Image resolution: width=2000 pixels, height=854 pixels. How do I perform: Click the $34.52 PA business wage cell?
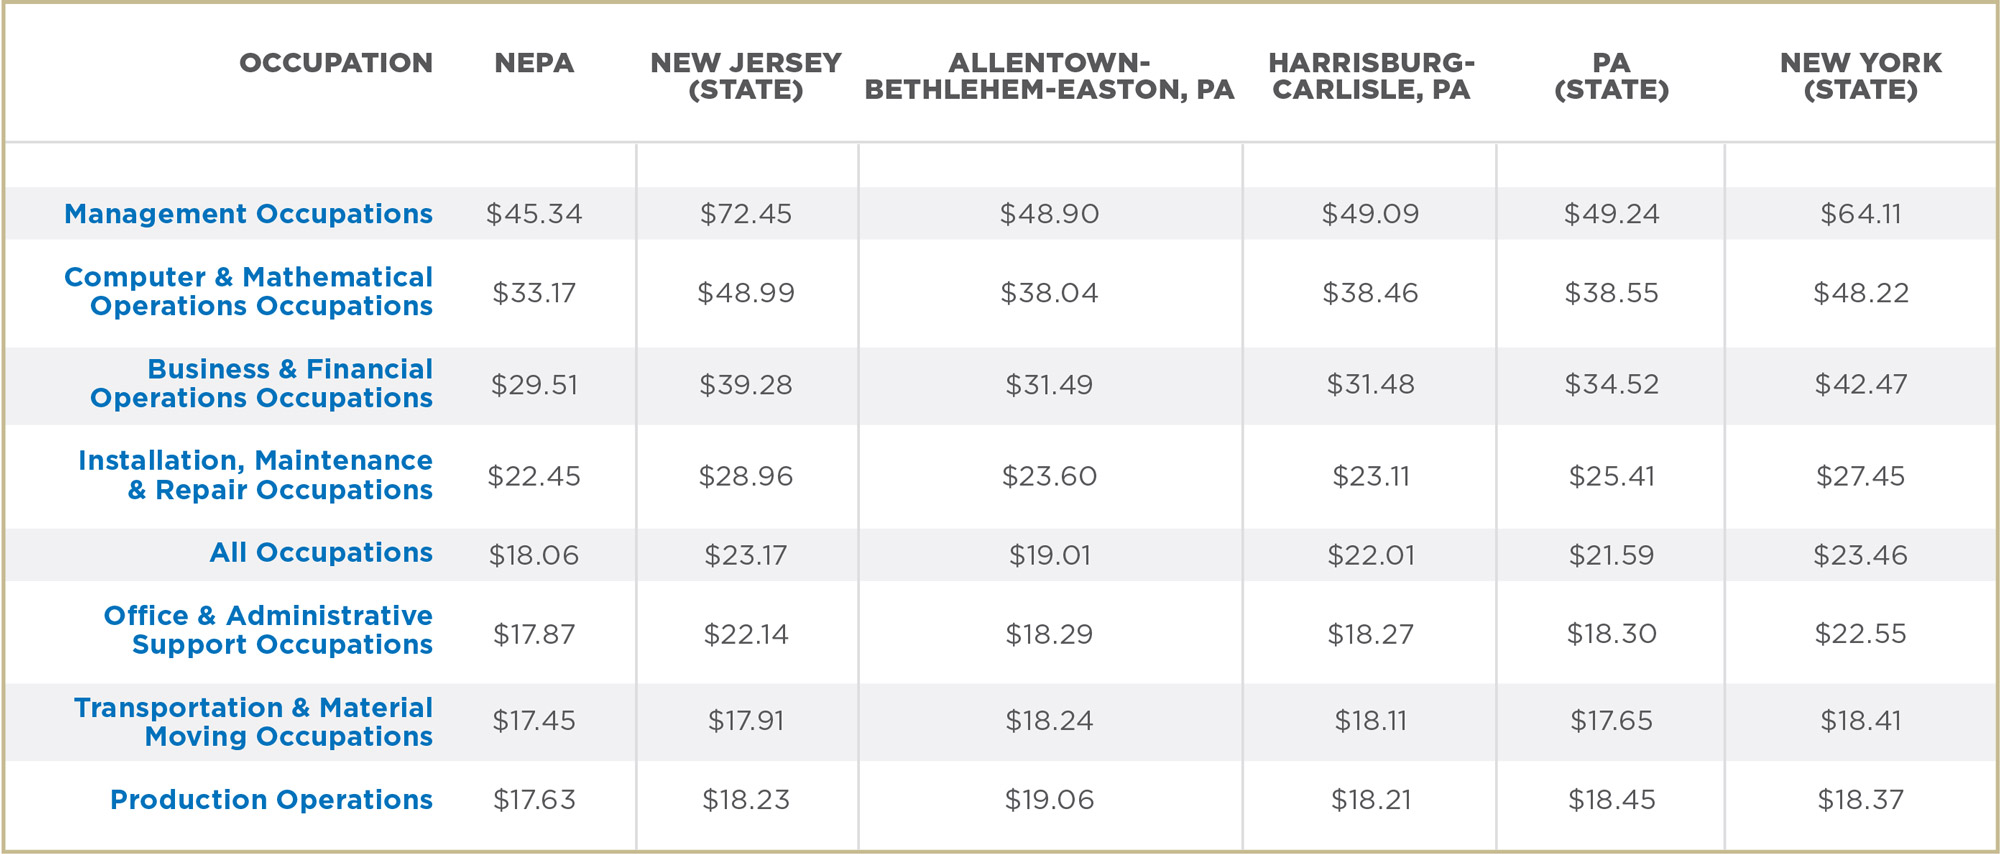coord(1611,384)
